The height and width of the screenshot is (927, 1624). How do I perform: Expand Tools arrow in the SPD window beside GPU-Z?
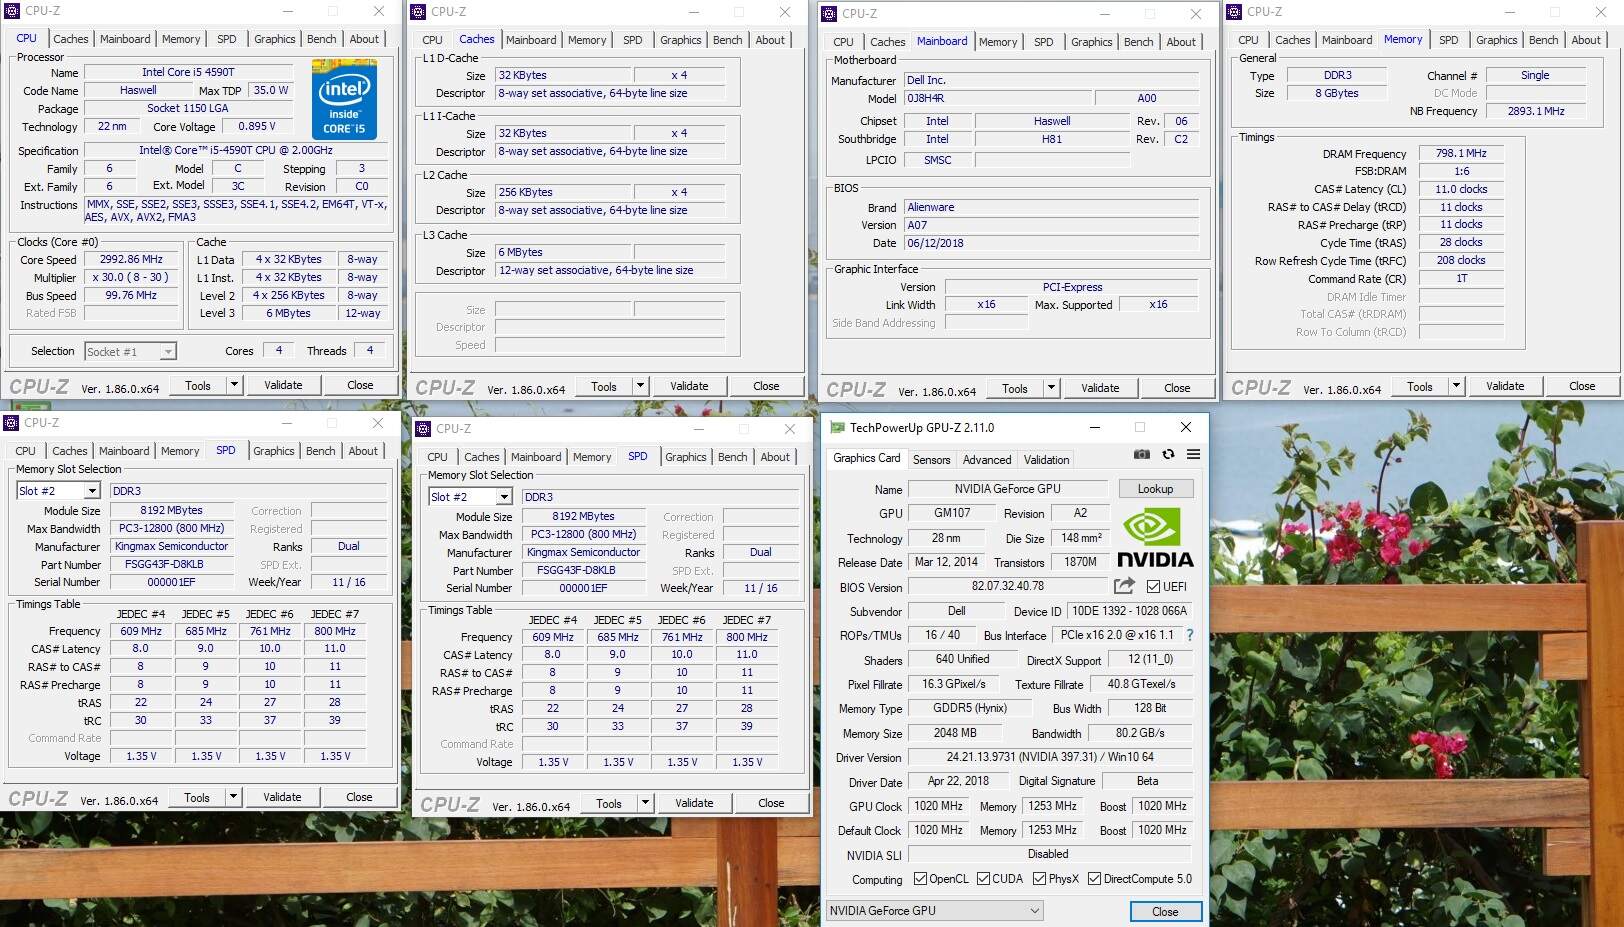coord(645,803)
